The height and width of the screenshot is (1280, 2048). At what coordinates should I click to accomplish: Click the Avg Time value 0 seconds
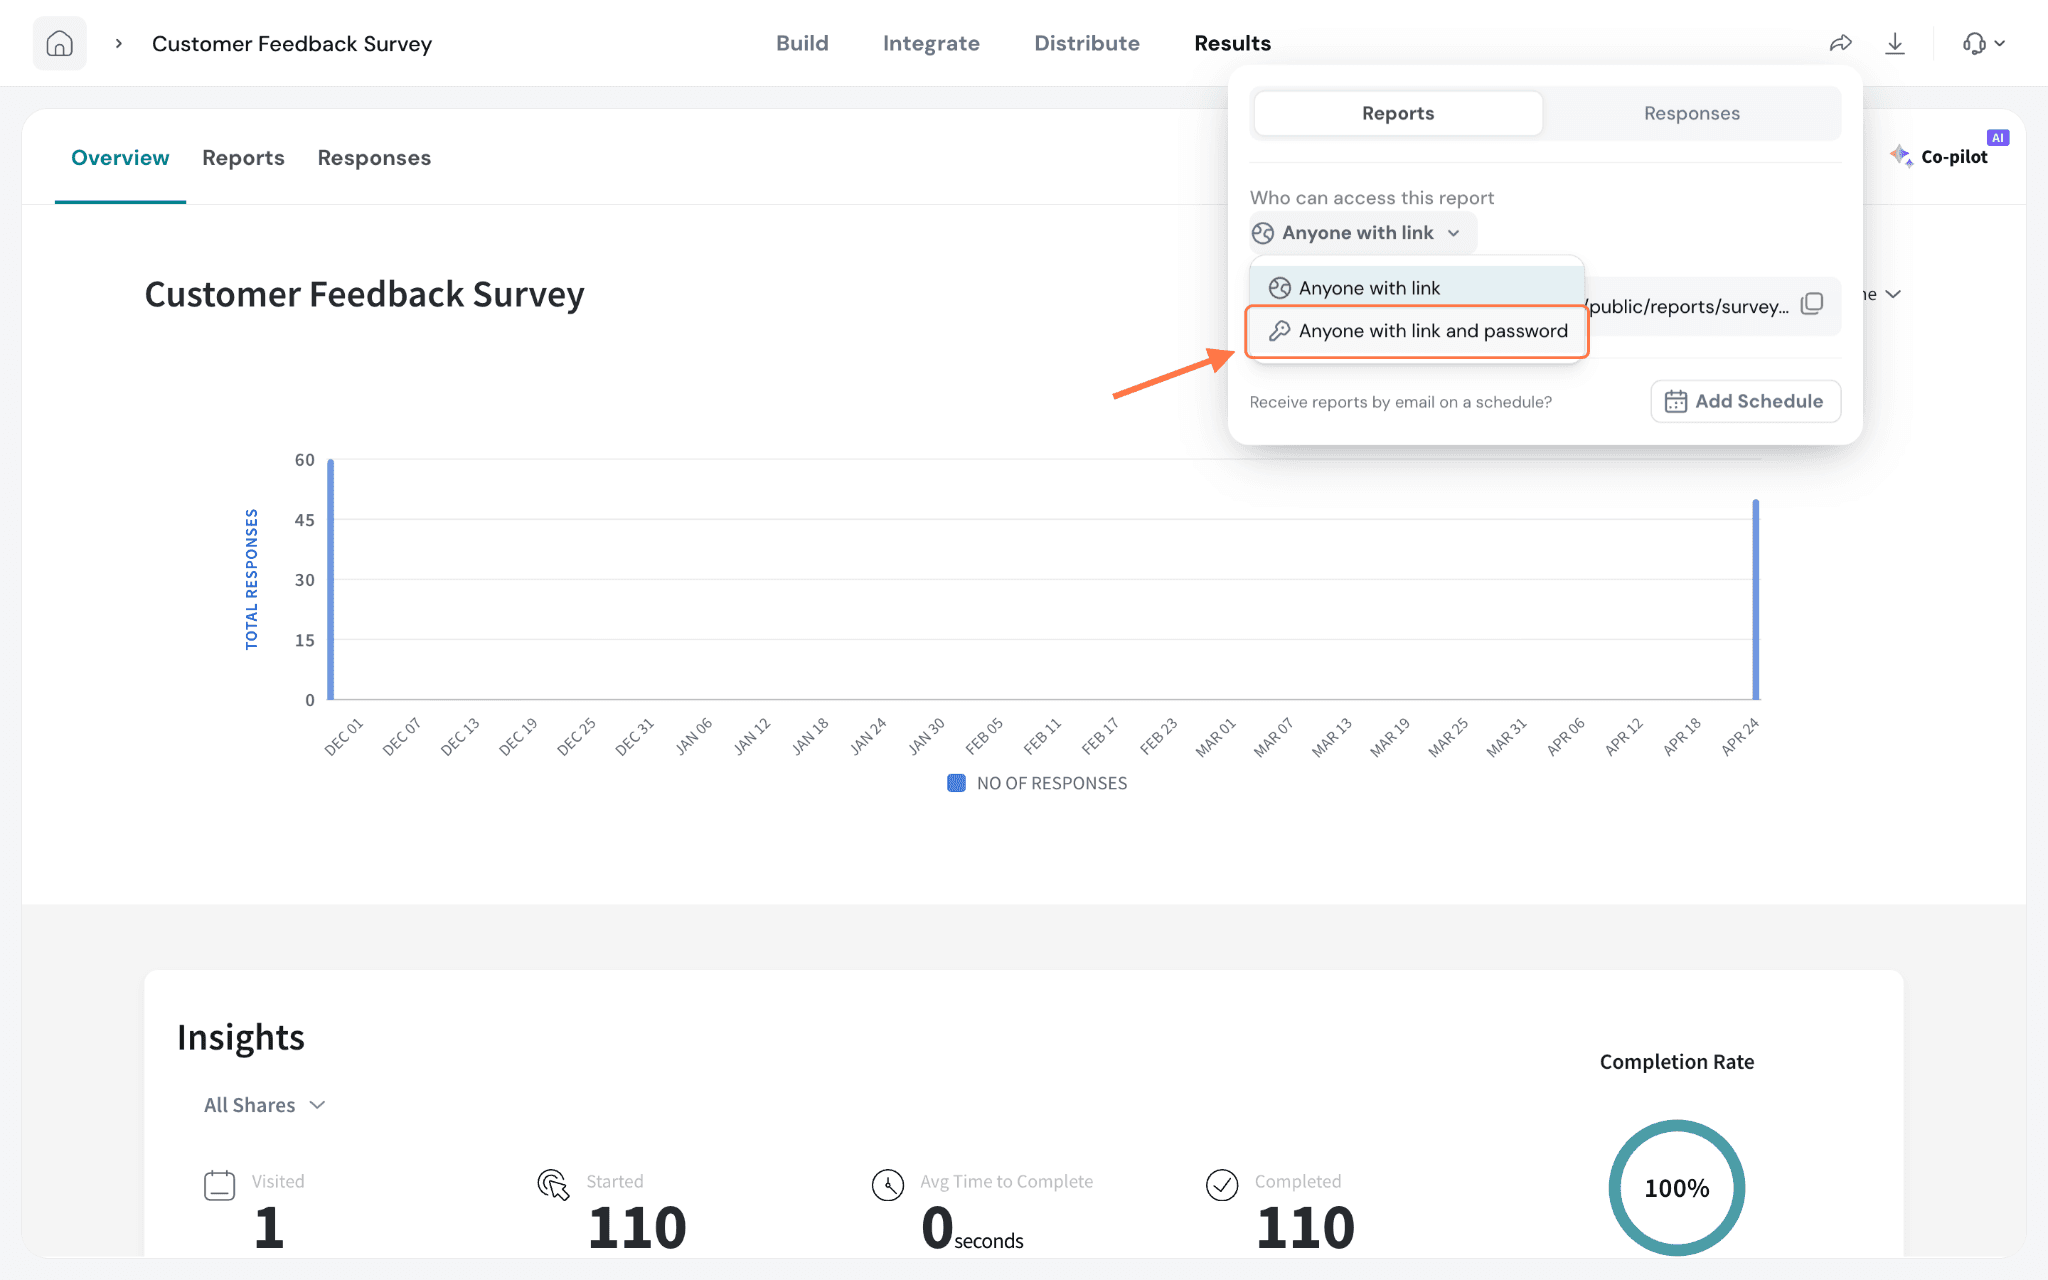[x=972, y=1228]
